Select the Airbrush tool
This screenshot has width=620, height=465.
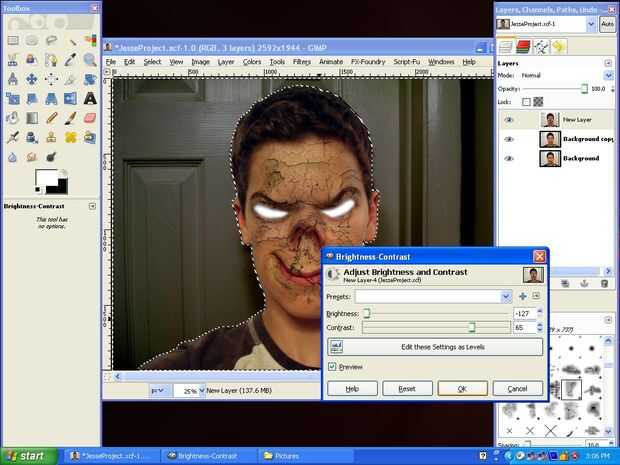(x=13, y=137)
